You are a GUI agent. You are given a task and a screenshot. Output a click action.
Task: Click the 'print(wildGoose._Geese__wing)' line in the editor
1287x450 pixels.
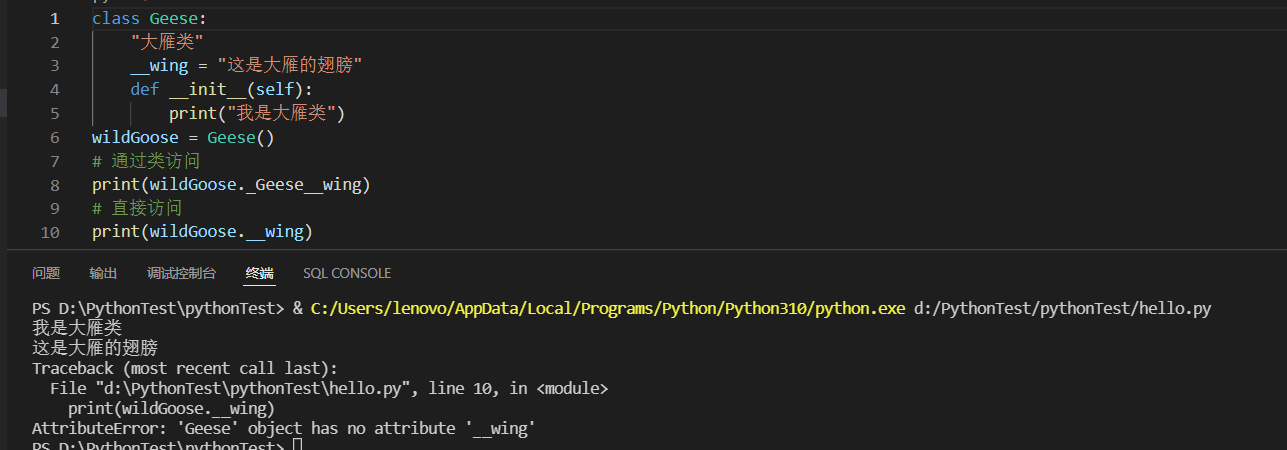pyautogui.click(x=231, y=185)
